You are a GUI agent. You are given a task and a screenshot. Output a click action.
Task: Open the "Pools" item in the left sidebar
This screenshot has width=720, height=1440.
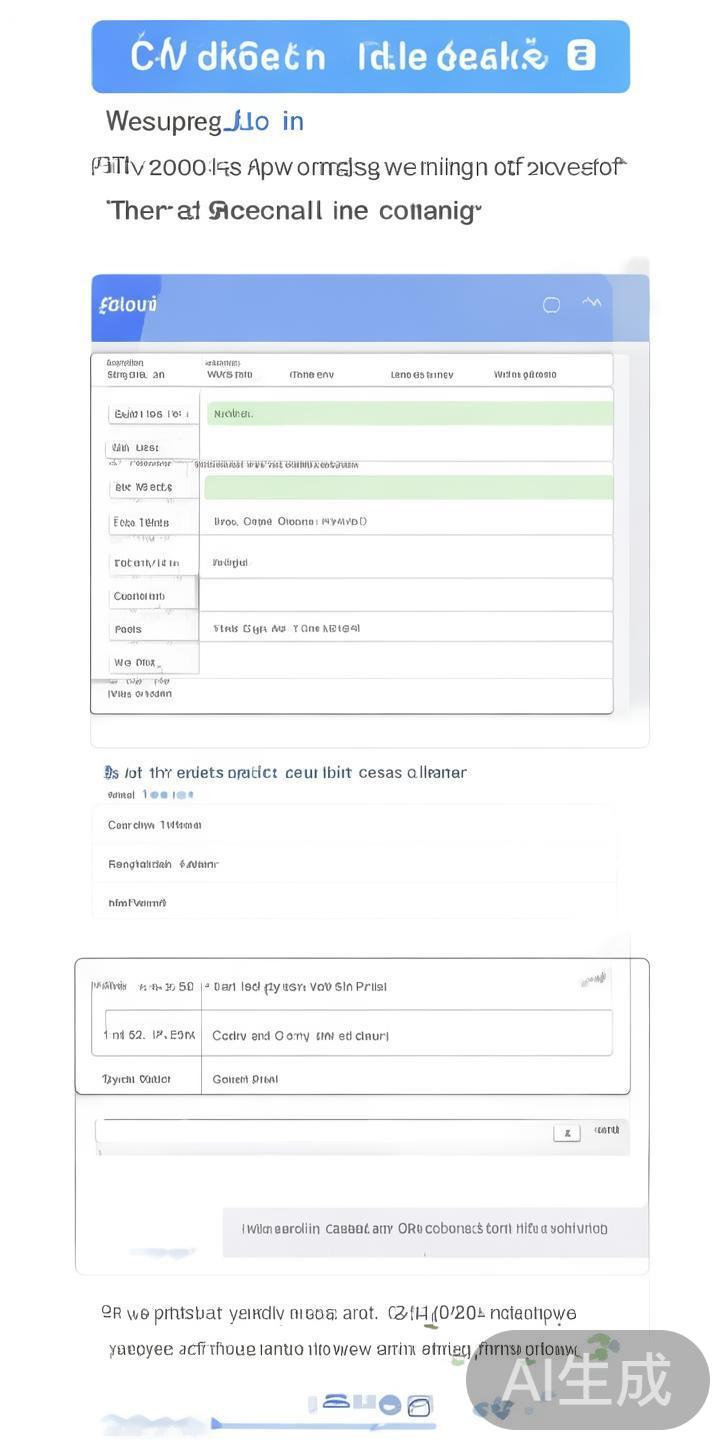[x=129, y=630]
